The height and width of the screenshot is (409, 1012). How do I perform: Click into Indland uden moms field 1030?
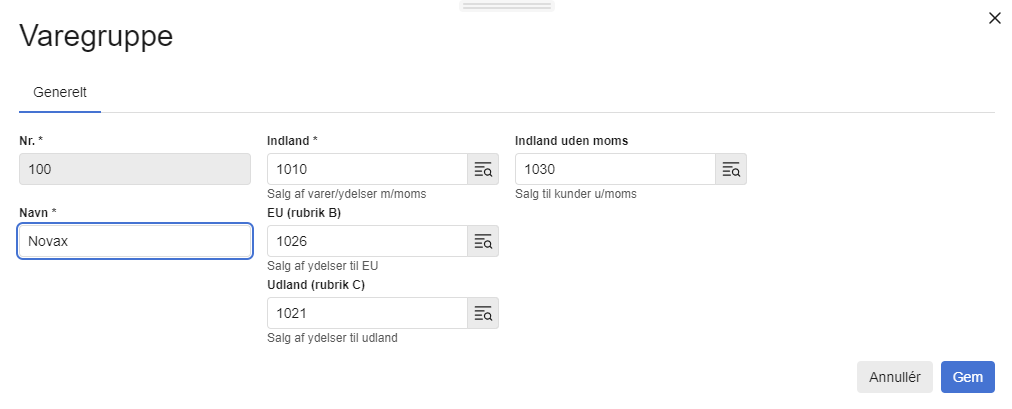coord(615,170)
